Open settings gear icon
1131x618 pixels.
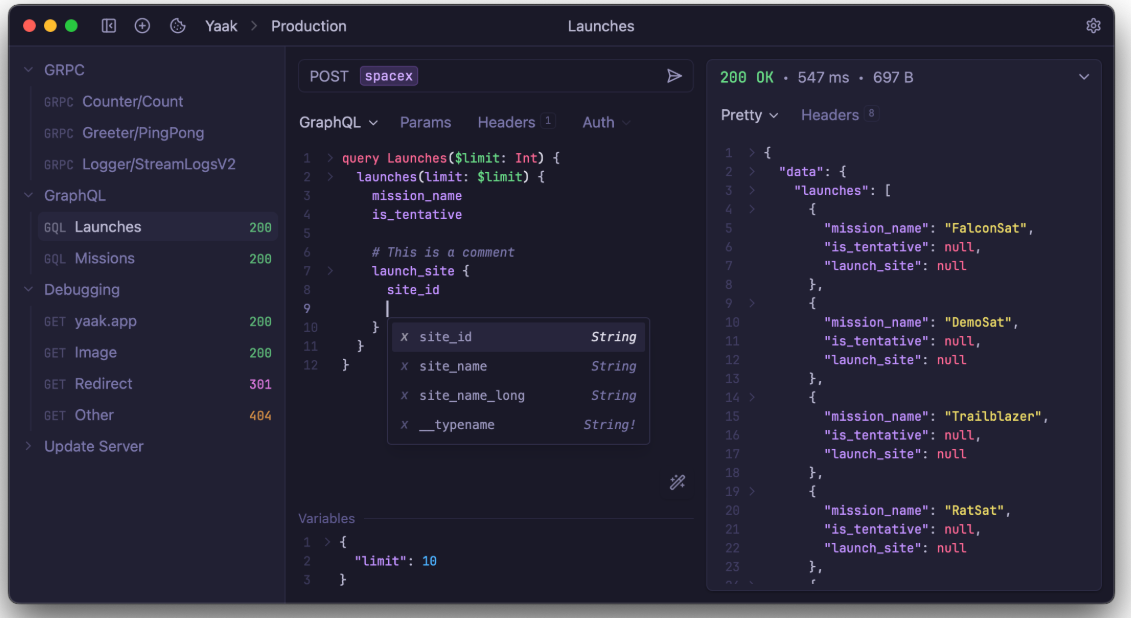tap(1093, 26)
